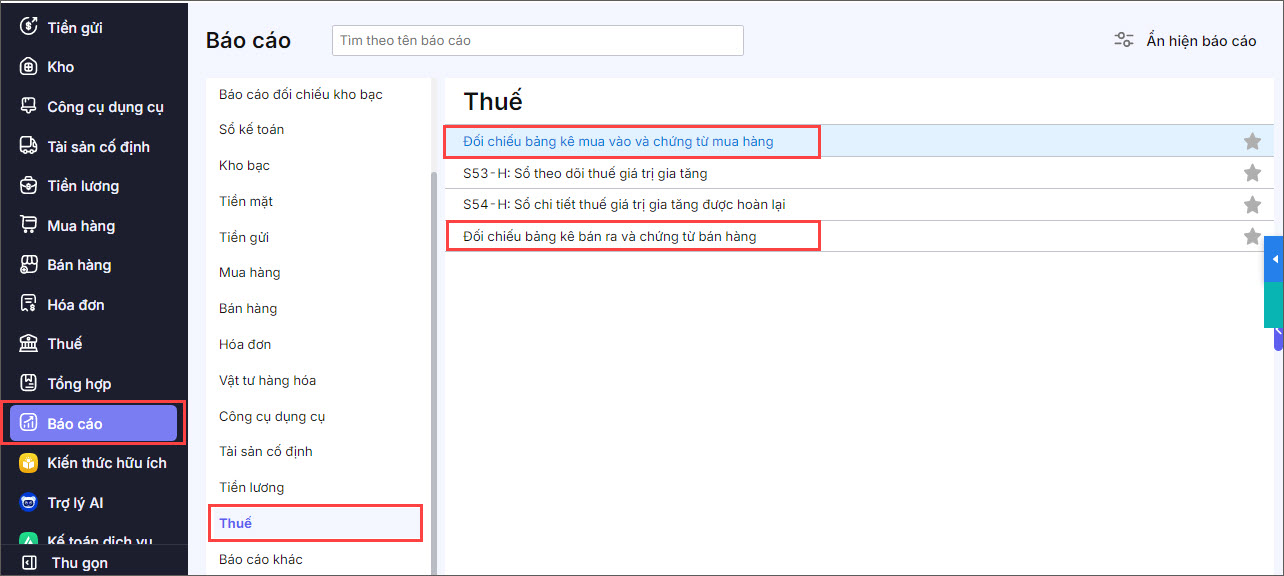
Task: Open the Hóa đơn sidebar menu label
Action: click(76, 304)
